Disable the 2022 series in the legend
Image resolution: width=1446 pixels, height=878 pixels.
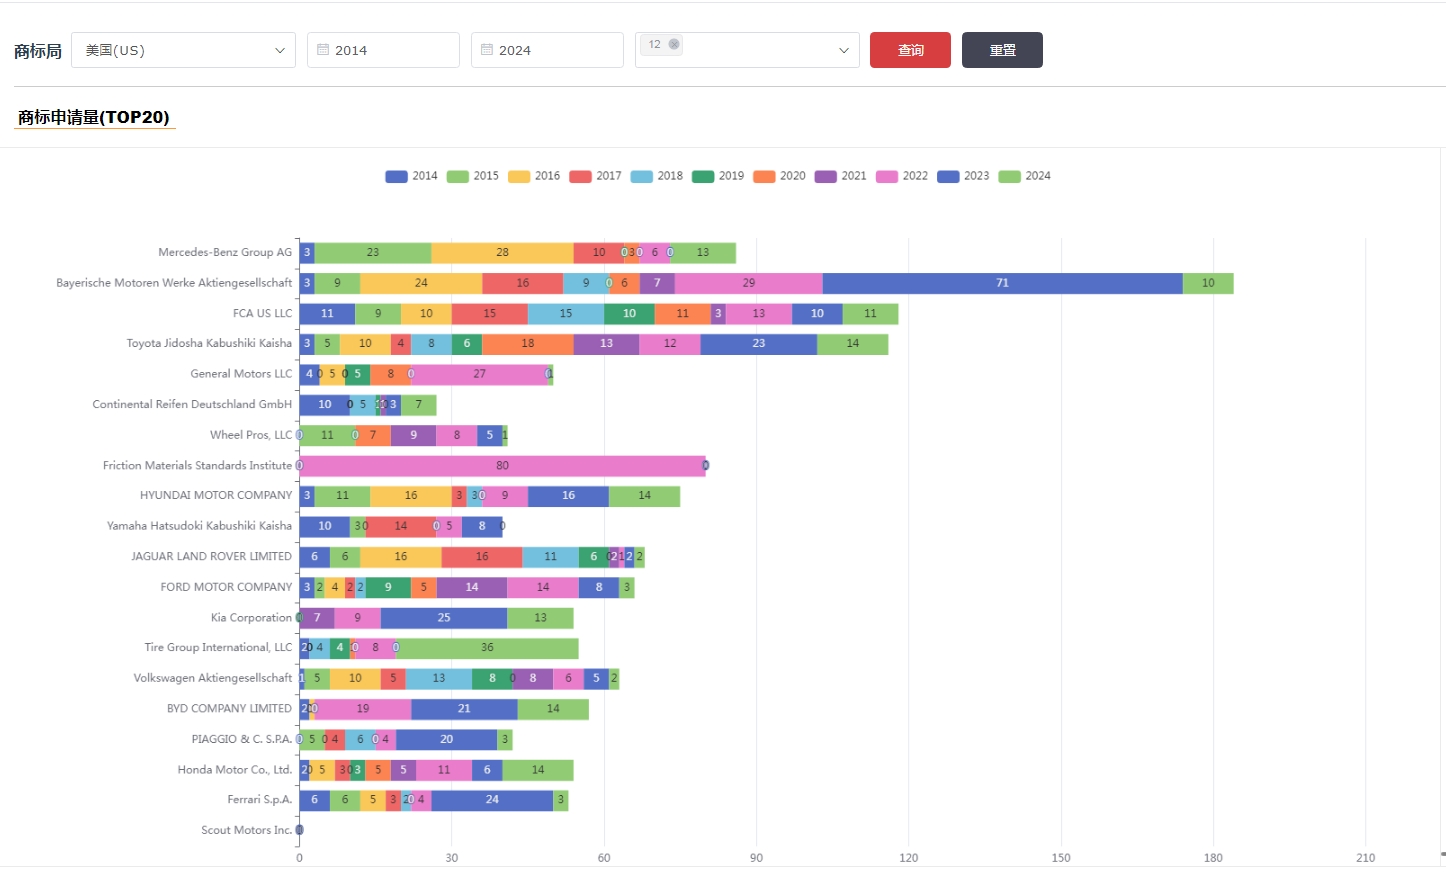901,176
